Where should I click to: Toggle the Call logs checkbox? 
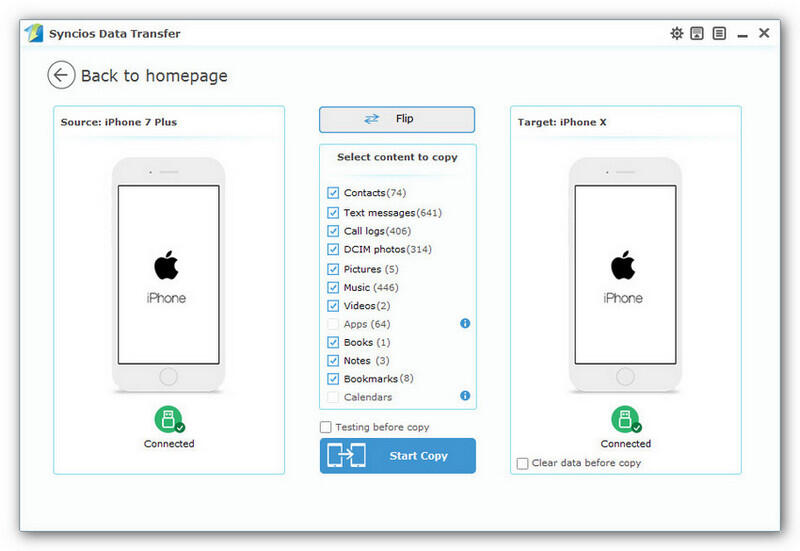[x=333, y=231]
